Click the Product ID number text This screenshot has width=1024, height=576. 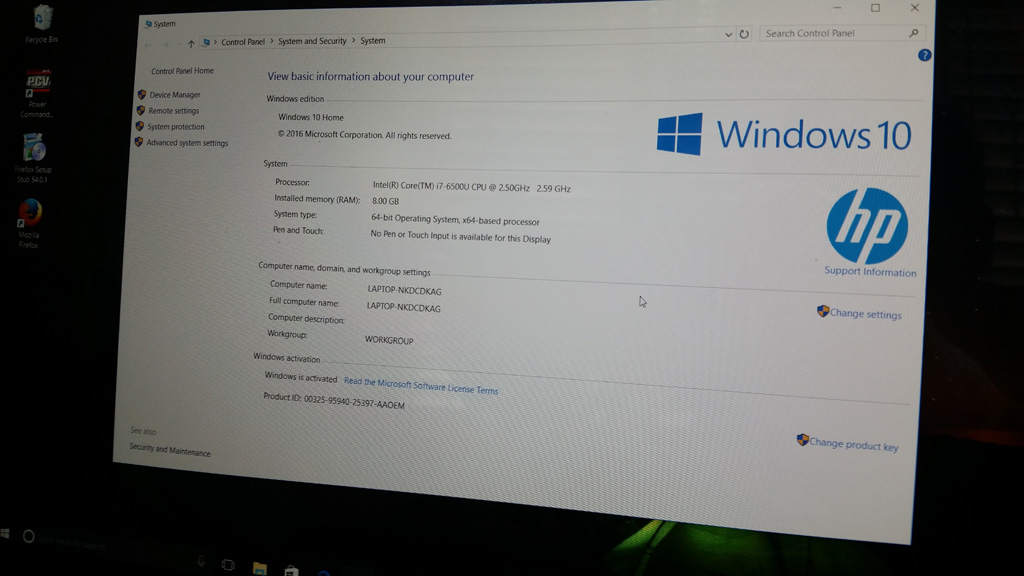(354, 402)
